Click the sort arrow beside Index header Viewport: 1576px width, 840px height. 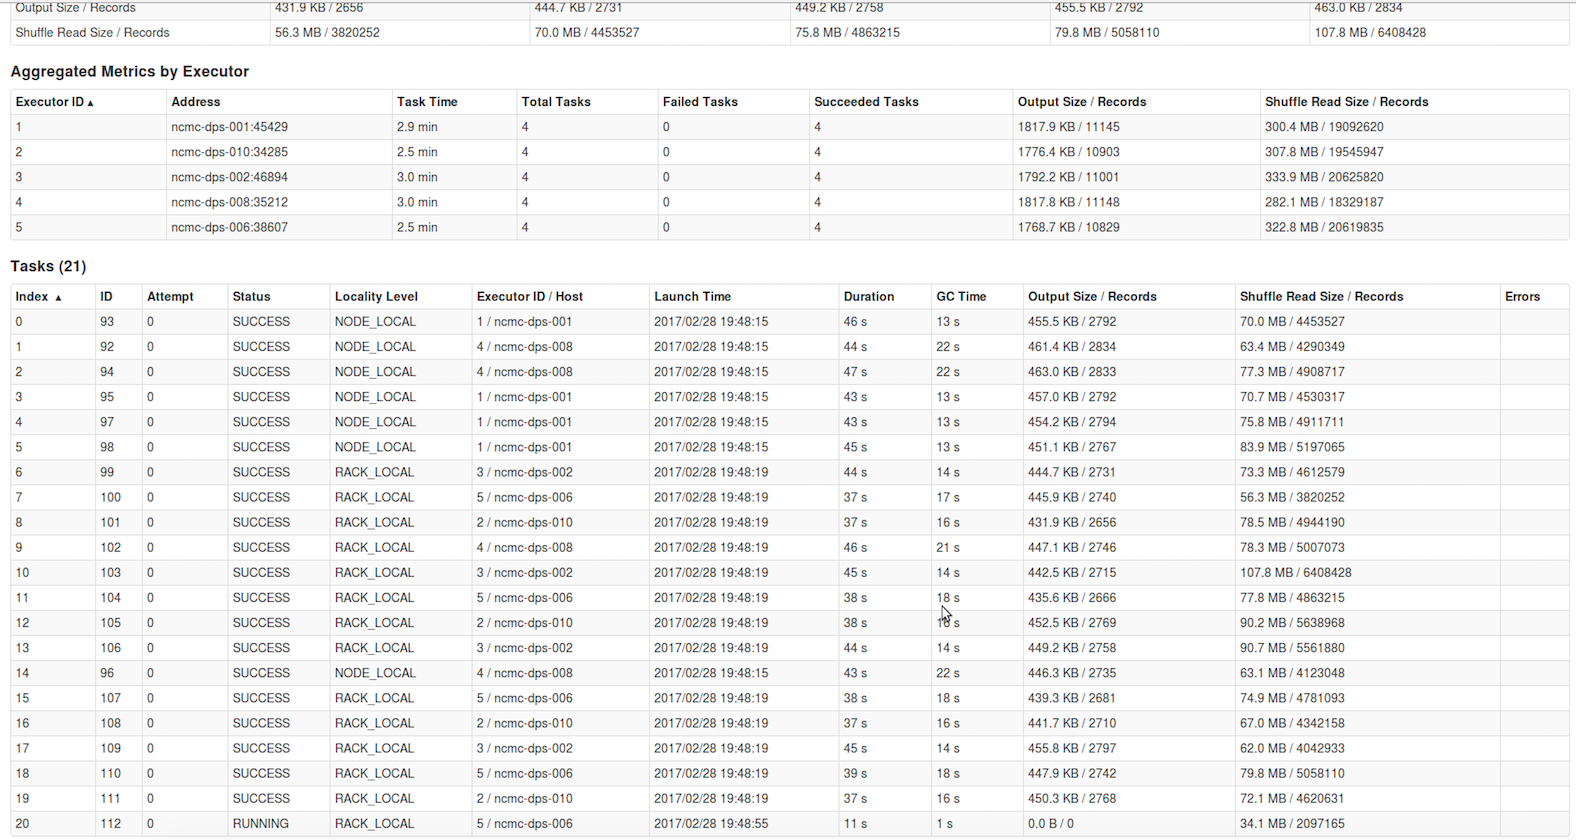[x=58, y=298]
